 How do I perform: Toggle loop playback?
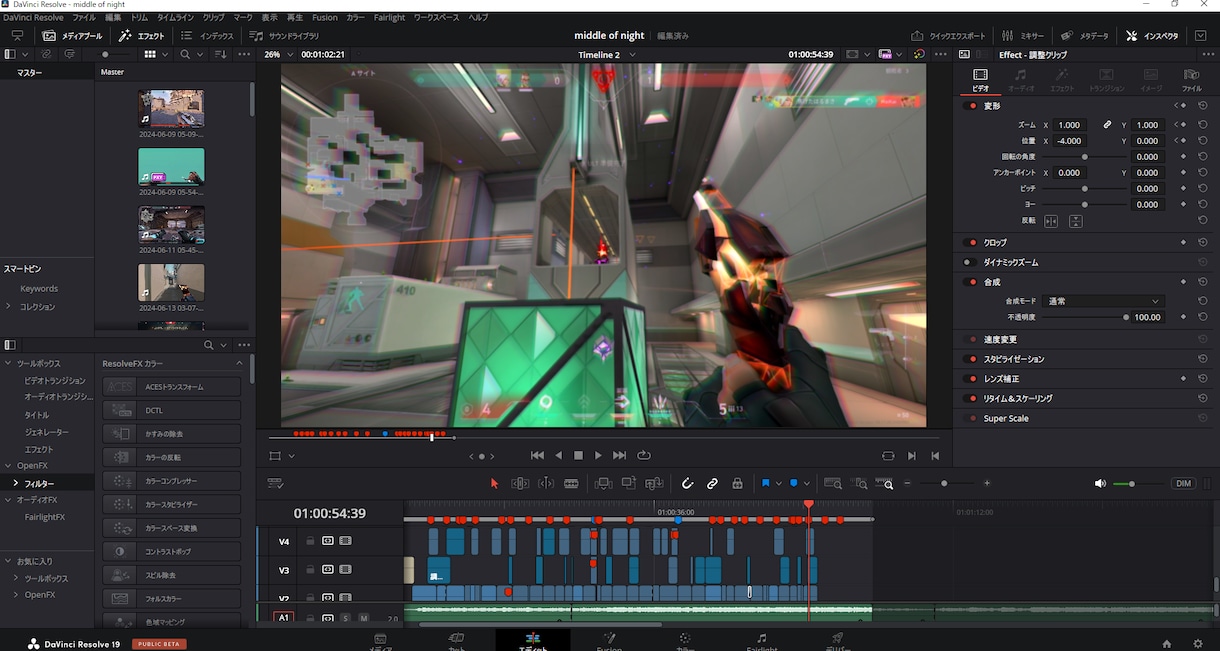(644, 455)
